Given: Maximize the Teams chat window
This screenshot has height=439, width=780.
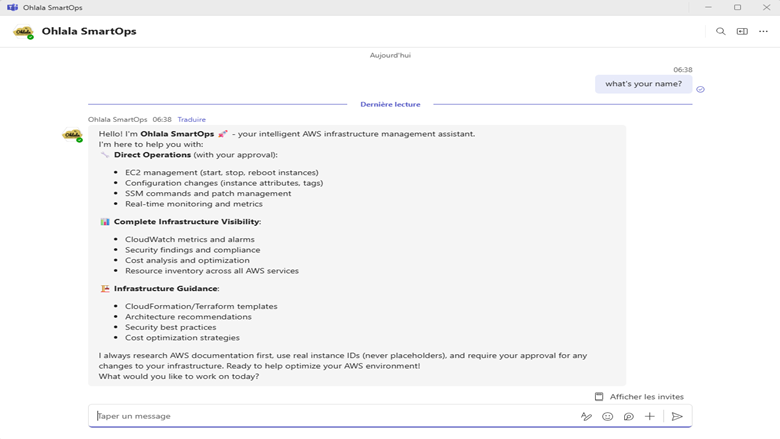Looking at the screenshot, I should point(737,7).
